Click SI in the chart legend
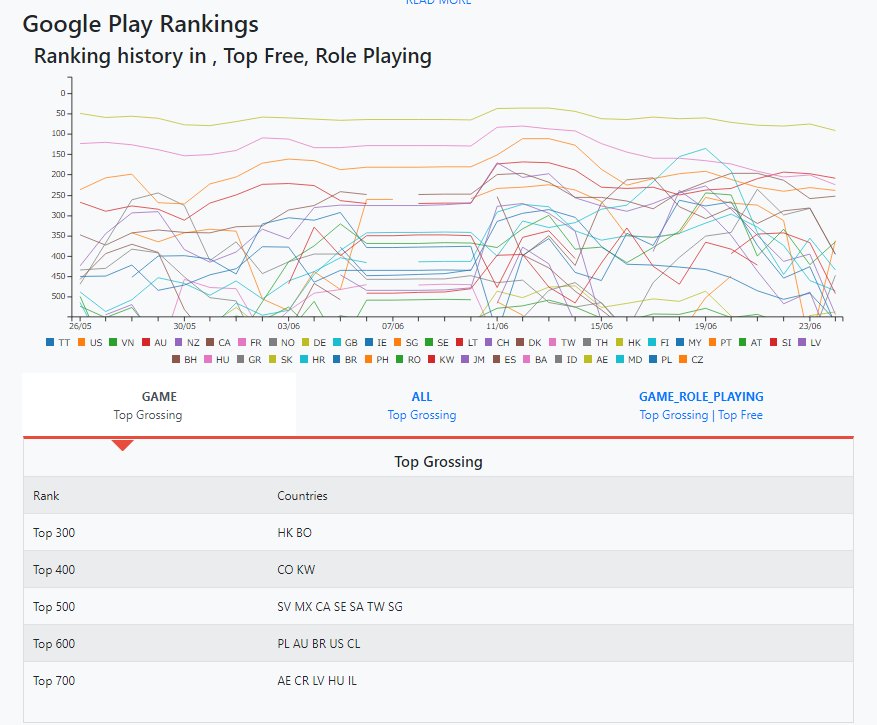This screenshot has height=725, width=877. 780,342
